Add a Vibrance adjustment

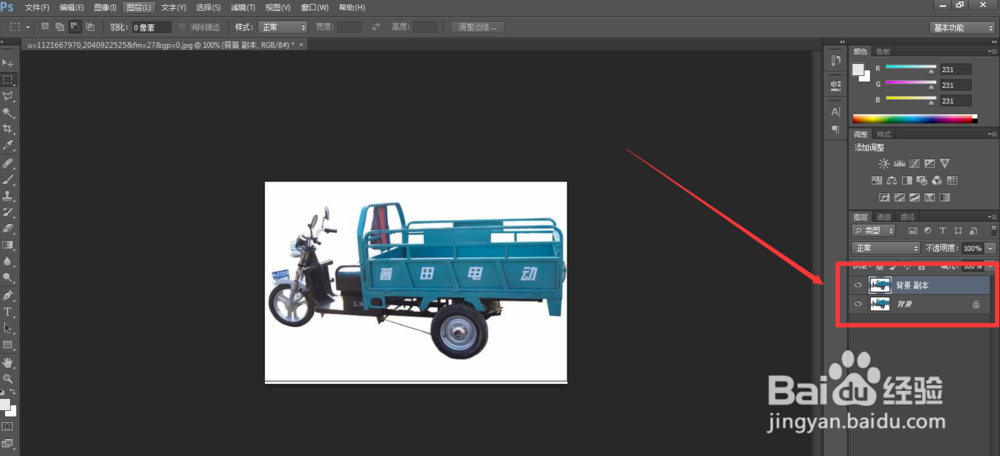(945, 163)
